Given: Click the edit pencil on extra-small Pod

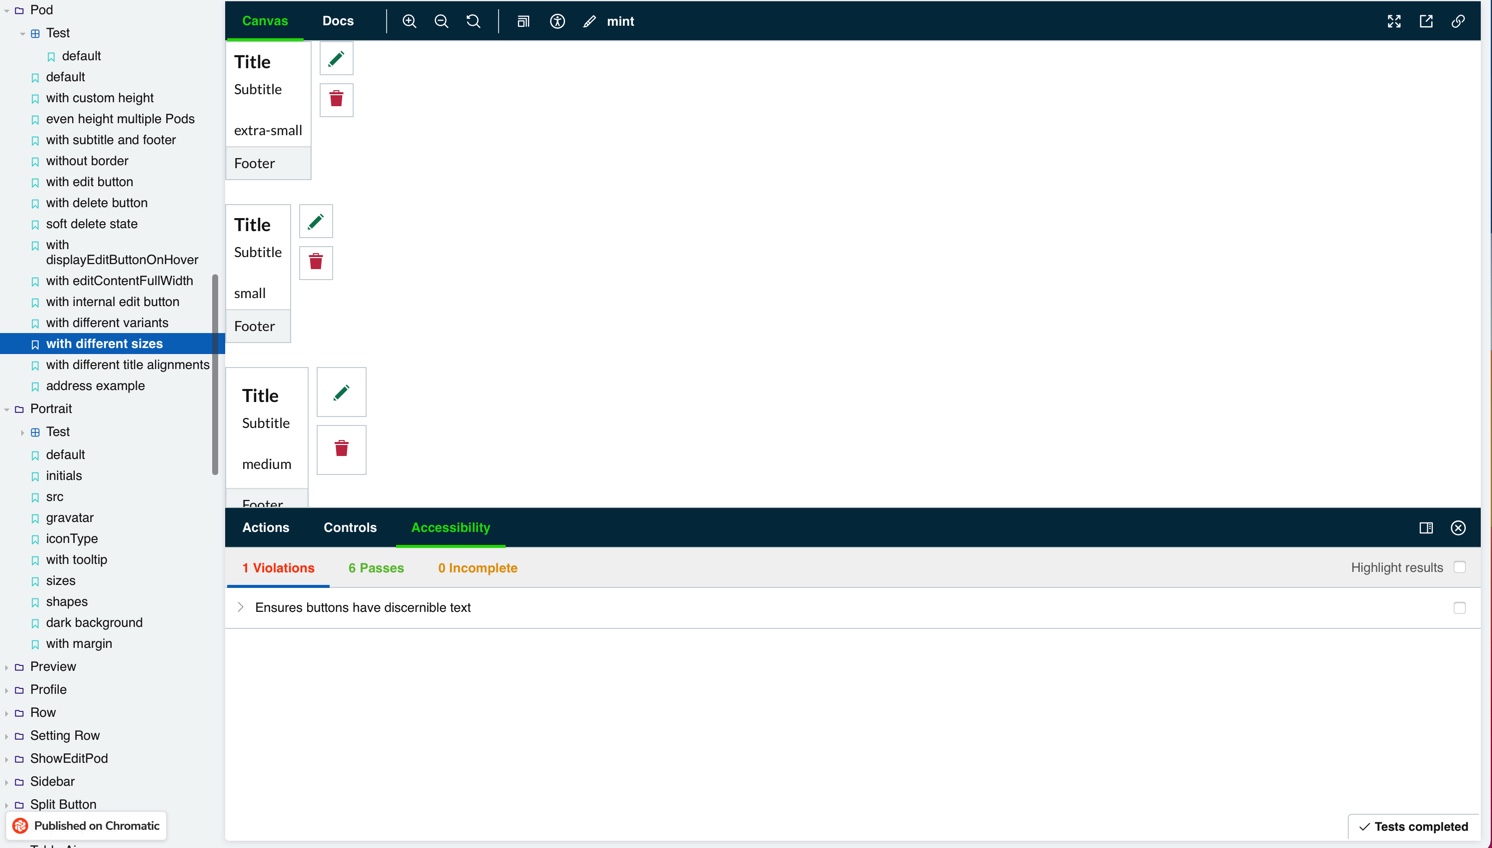Looking at the screenshot, I should [337, 59].
